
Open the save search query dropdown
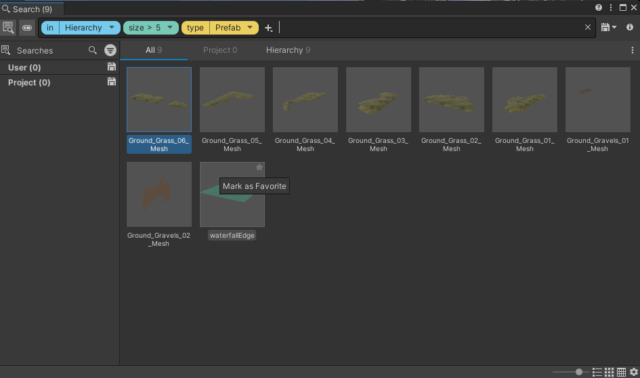[608, 27]
